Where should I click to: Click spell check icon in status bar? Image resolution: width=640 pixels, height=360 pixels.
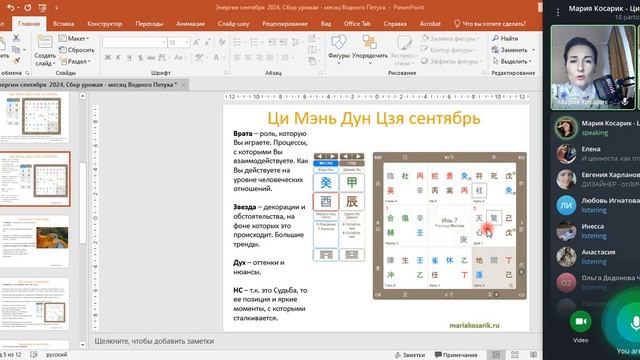coord(34,355)
